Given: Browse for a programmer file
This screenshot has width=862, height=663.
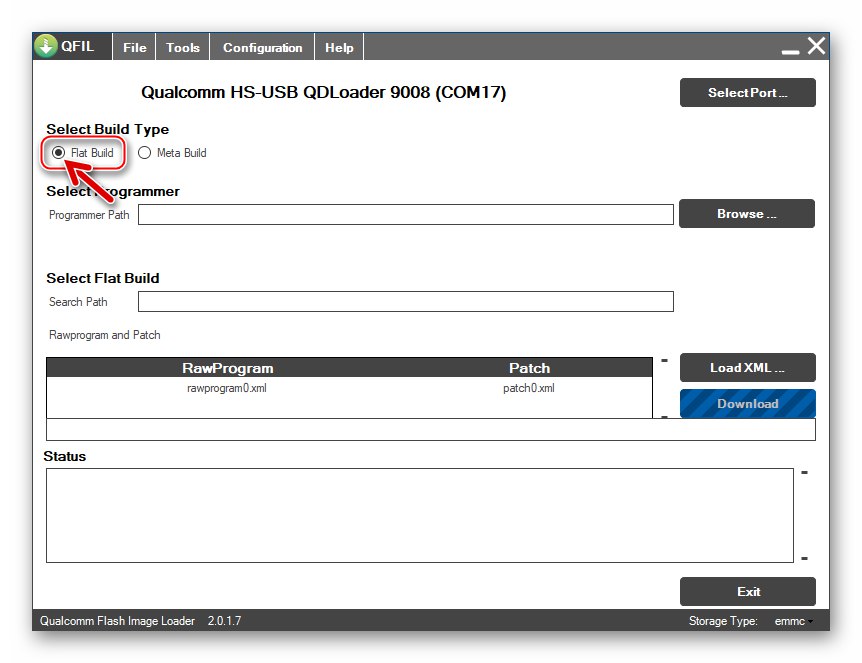Looking at the screenshot, I should [x=746, y=214].
